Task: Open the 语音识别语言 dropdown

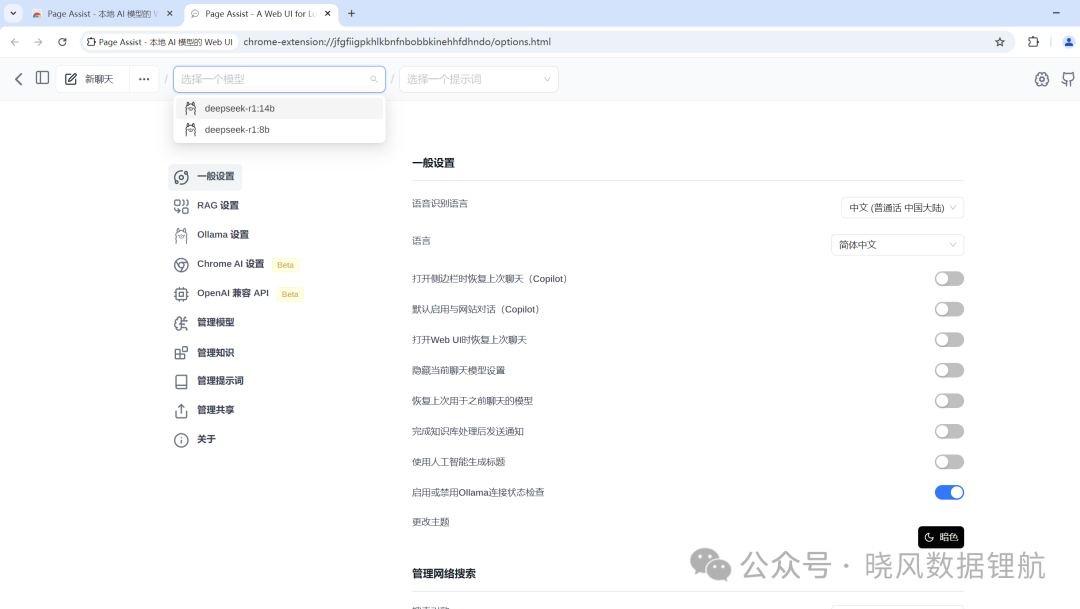Action: click(x=902, y=208)
